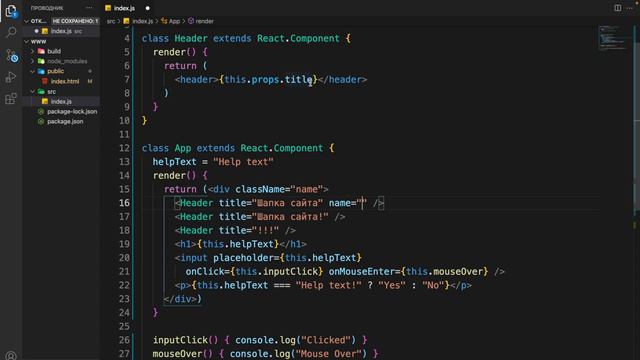640x360 pixels.
Task: Click line number 27 in the gutter
Action: click(124, 353)
